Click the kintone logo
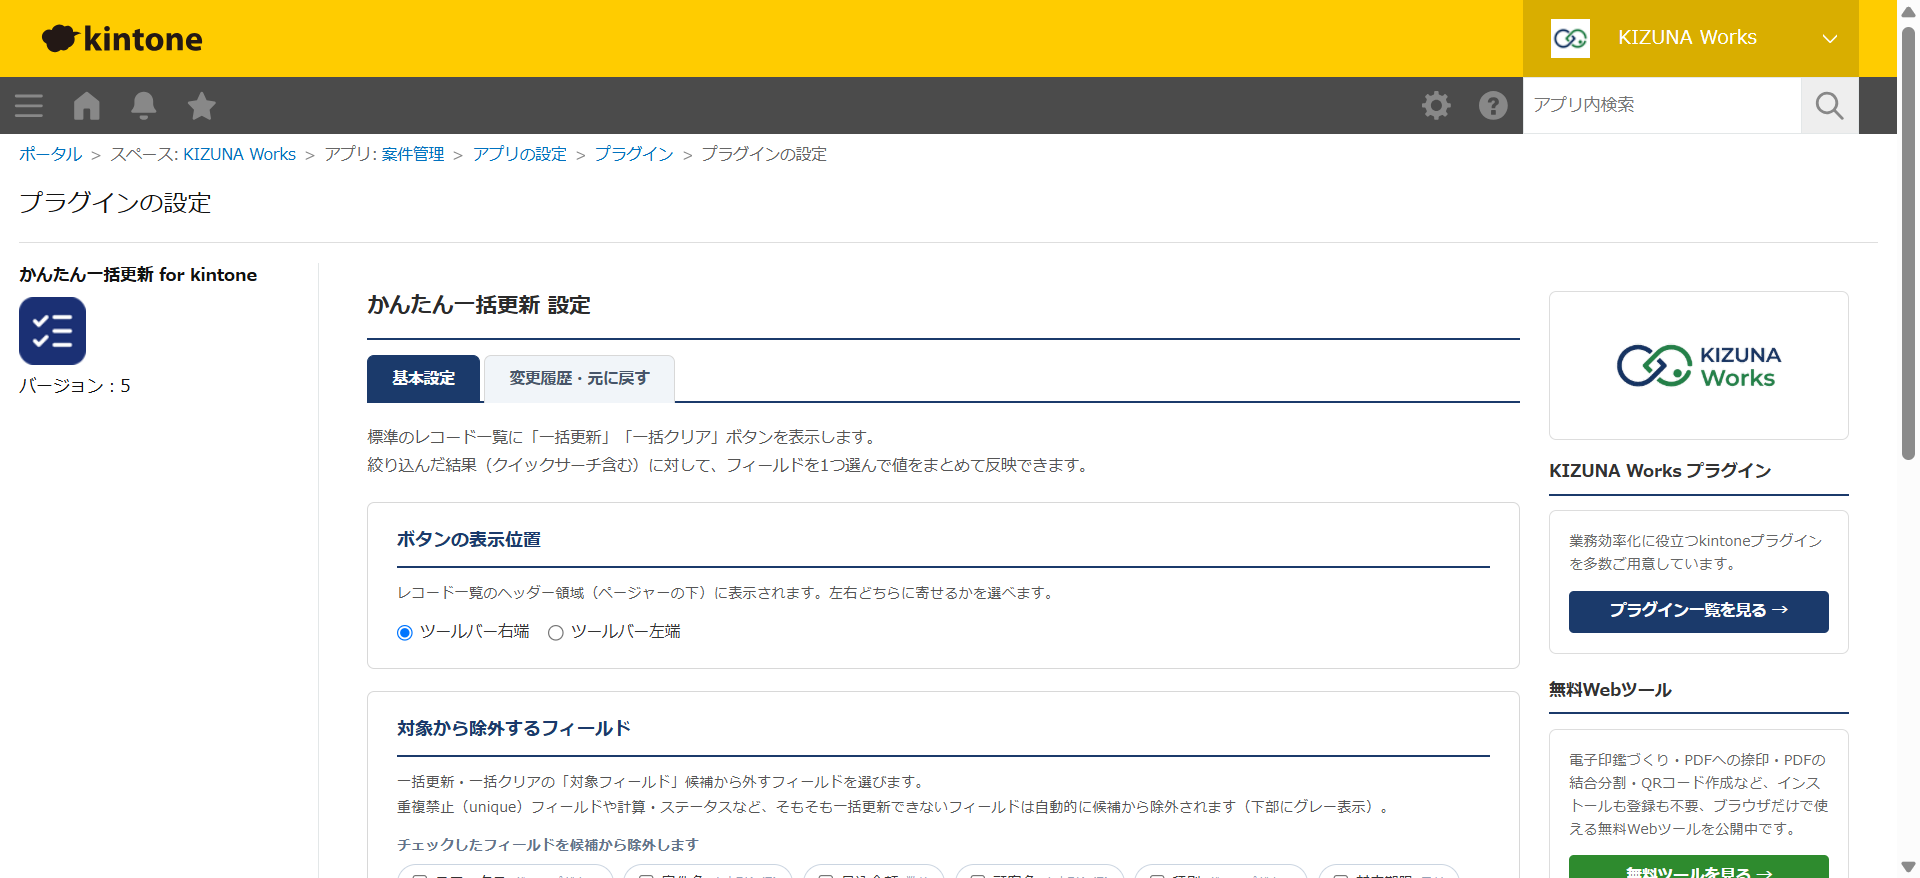 (x=122, y=39)
